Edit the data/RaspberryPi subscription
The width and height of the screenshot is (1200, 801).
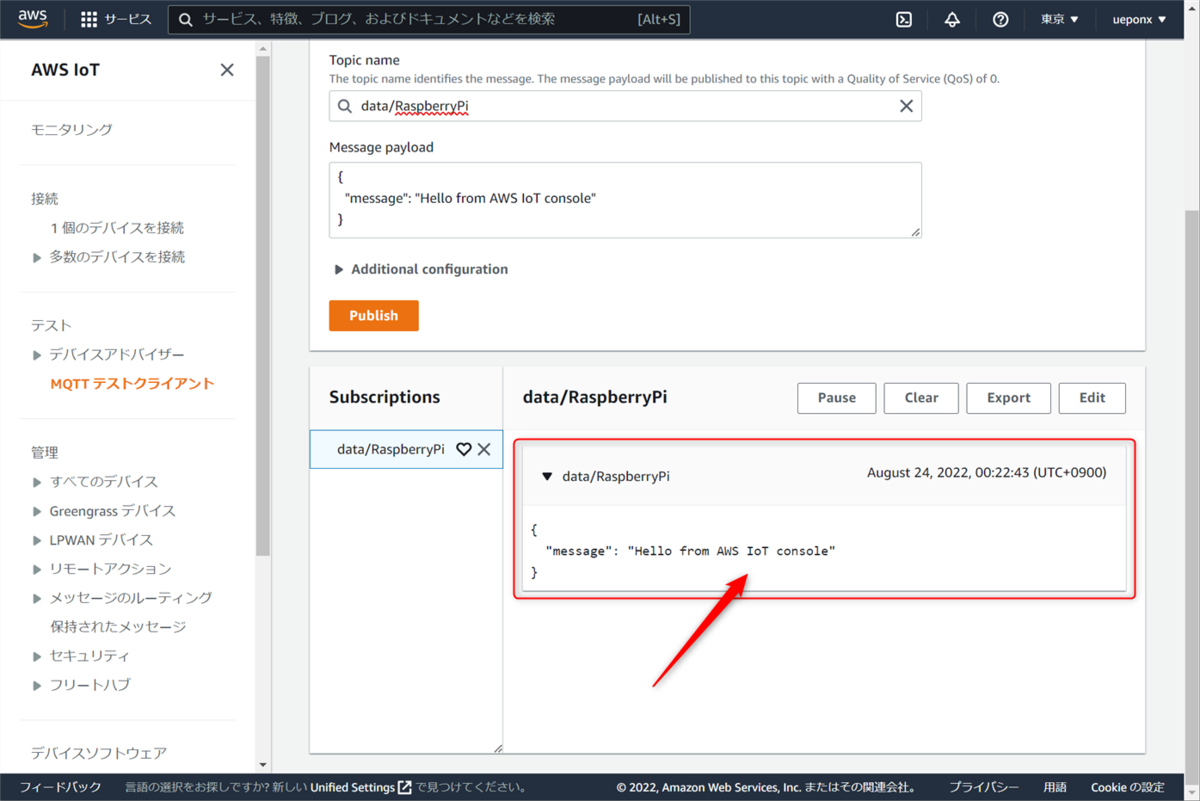click(x=1092, y=398)
